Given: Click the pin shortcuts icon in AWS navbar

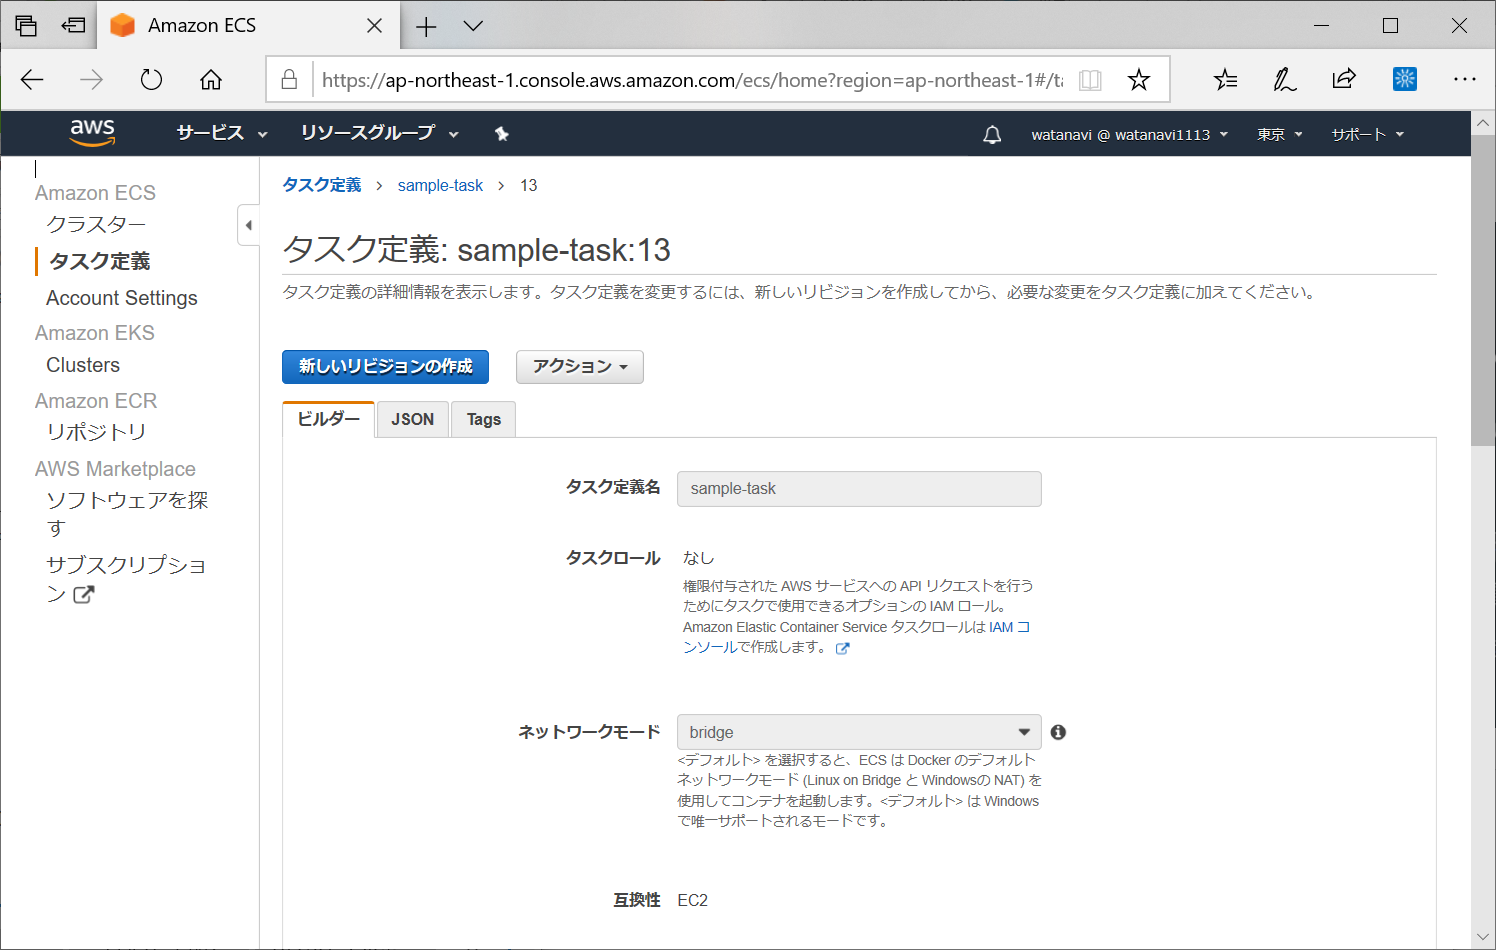Looking at the screenshot, I should (x=502, y=134).
